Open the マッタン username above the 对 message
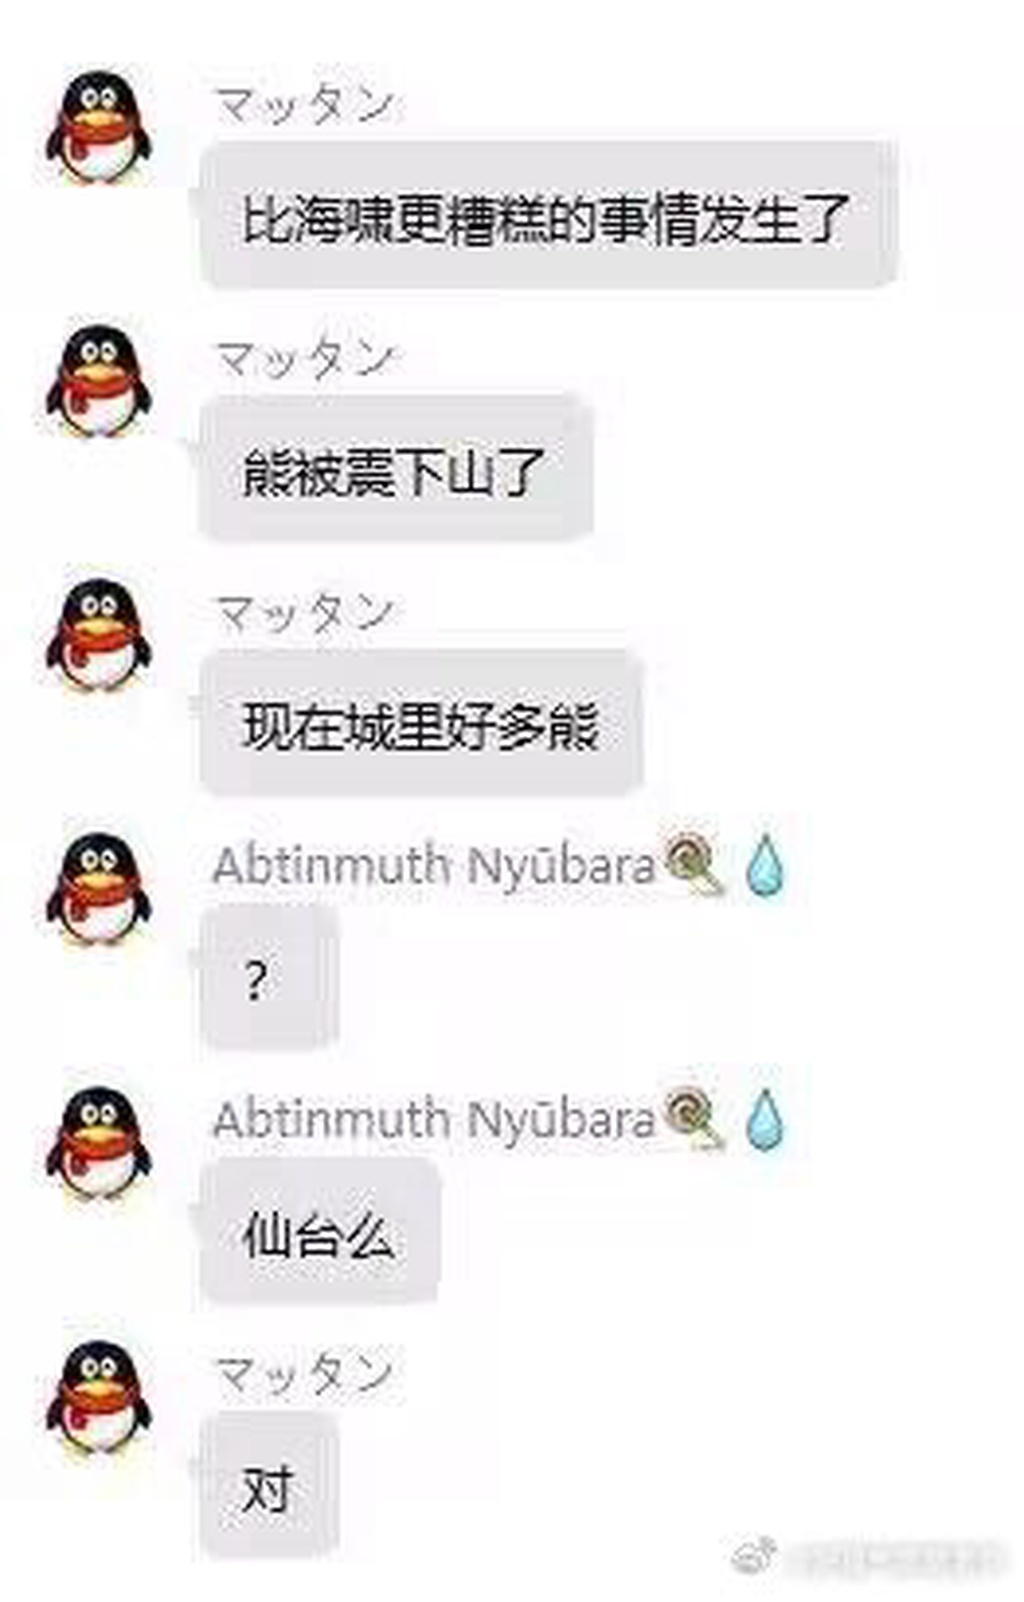Screen dimensions: 1024x1602 [304, 1373]
